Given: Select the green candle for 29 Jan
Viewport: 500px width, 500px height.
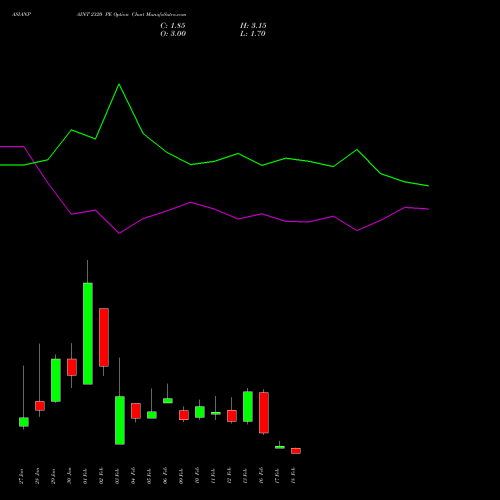Looking at the screenshot, I should click(56, 380).
